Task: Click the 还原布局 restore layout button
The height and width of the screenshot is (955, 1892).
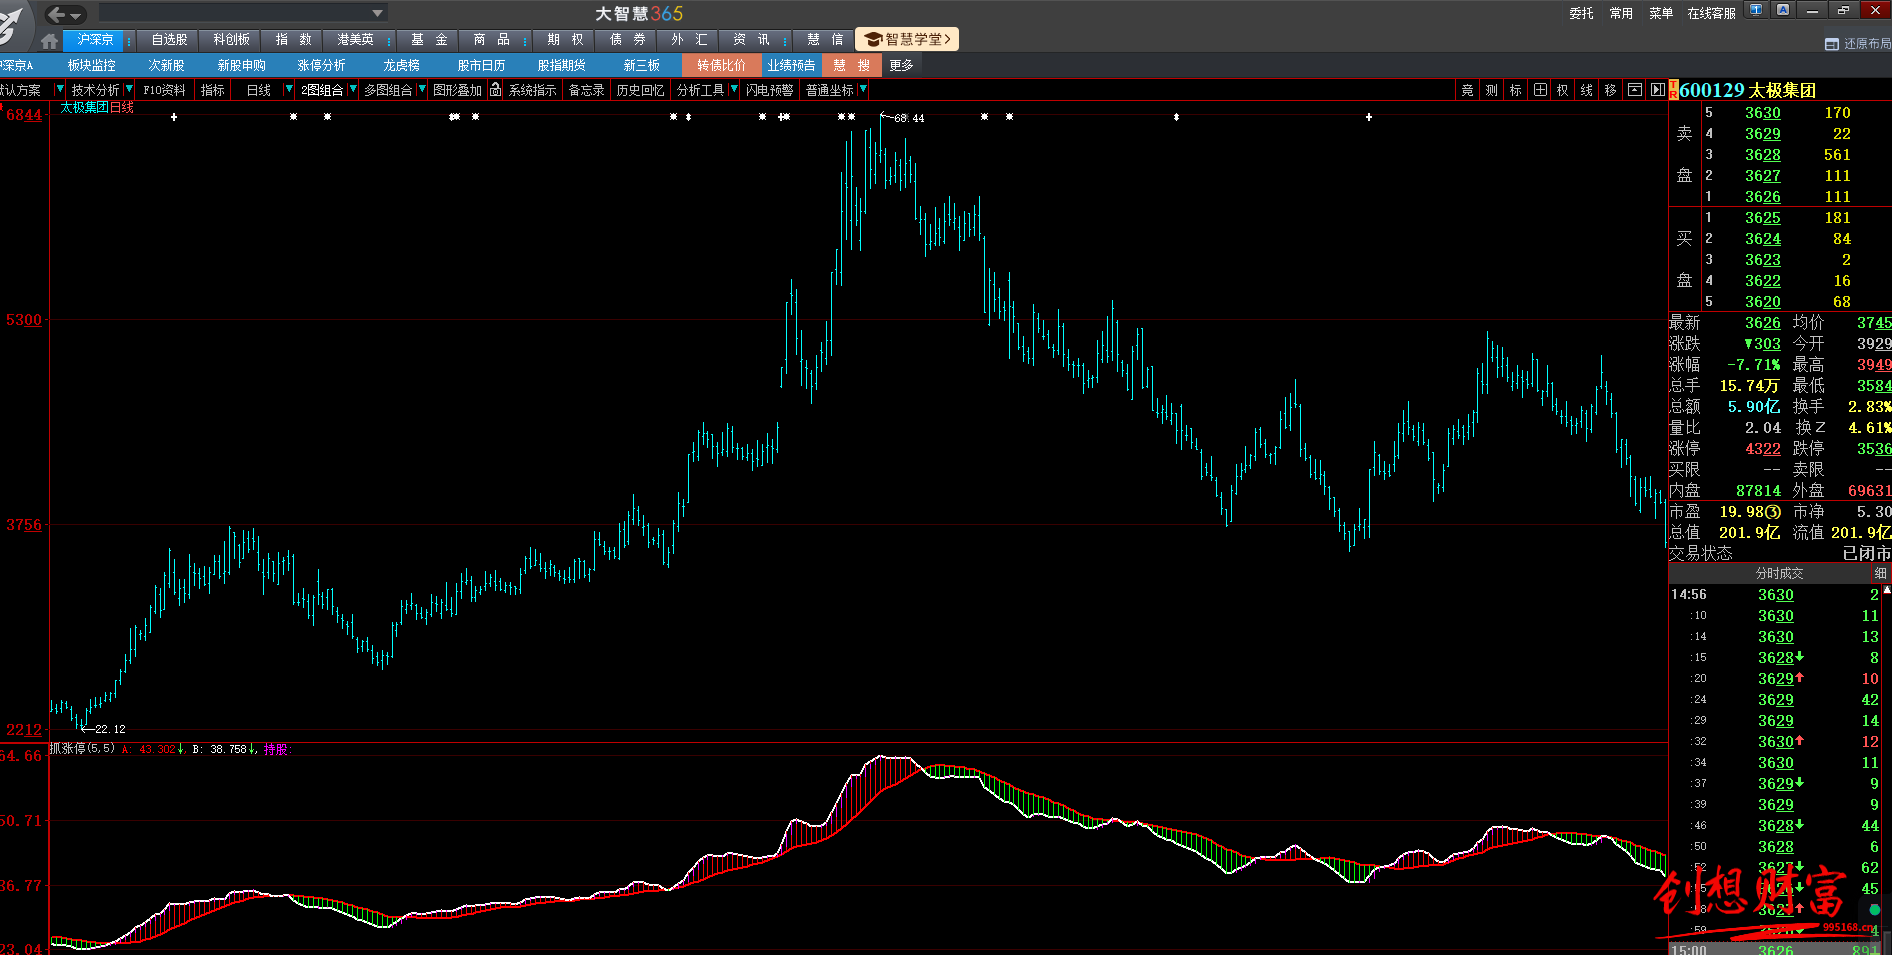Action: click(1858, 44)
